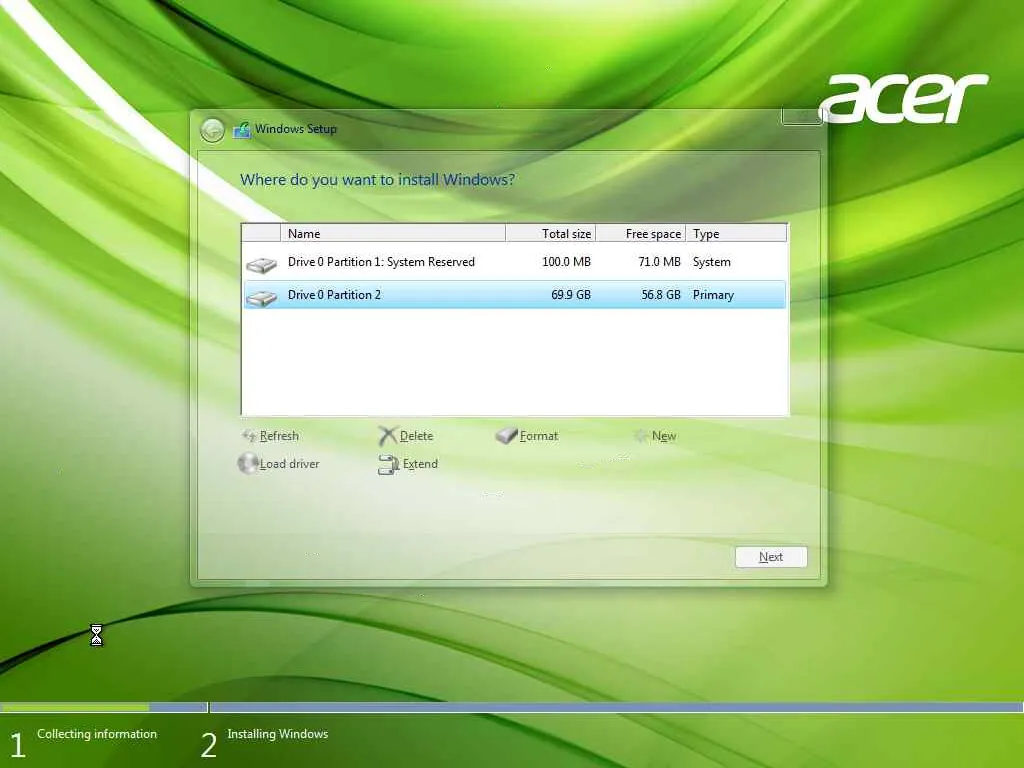Click the Refresh icon
Viewport: 1024px width, 768px height.
(249, 436)
